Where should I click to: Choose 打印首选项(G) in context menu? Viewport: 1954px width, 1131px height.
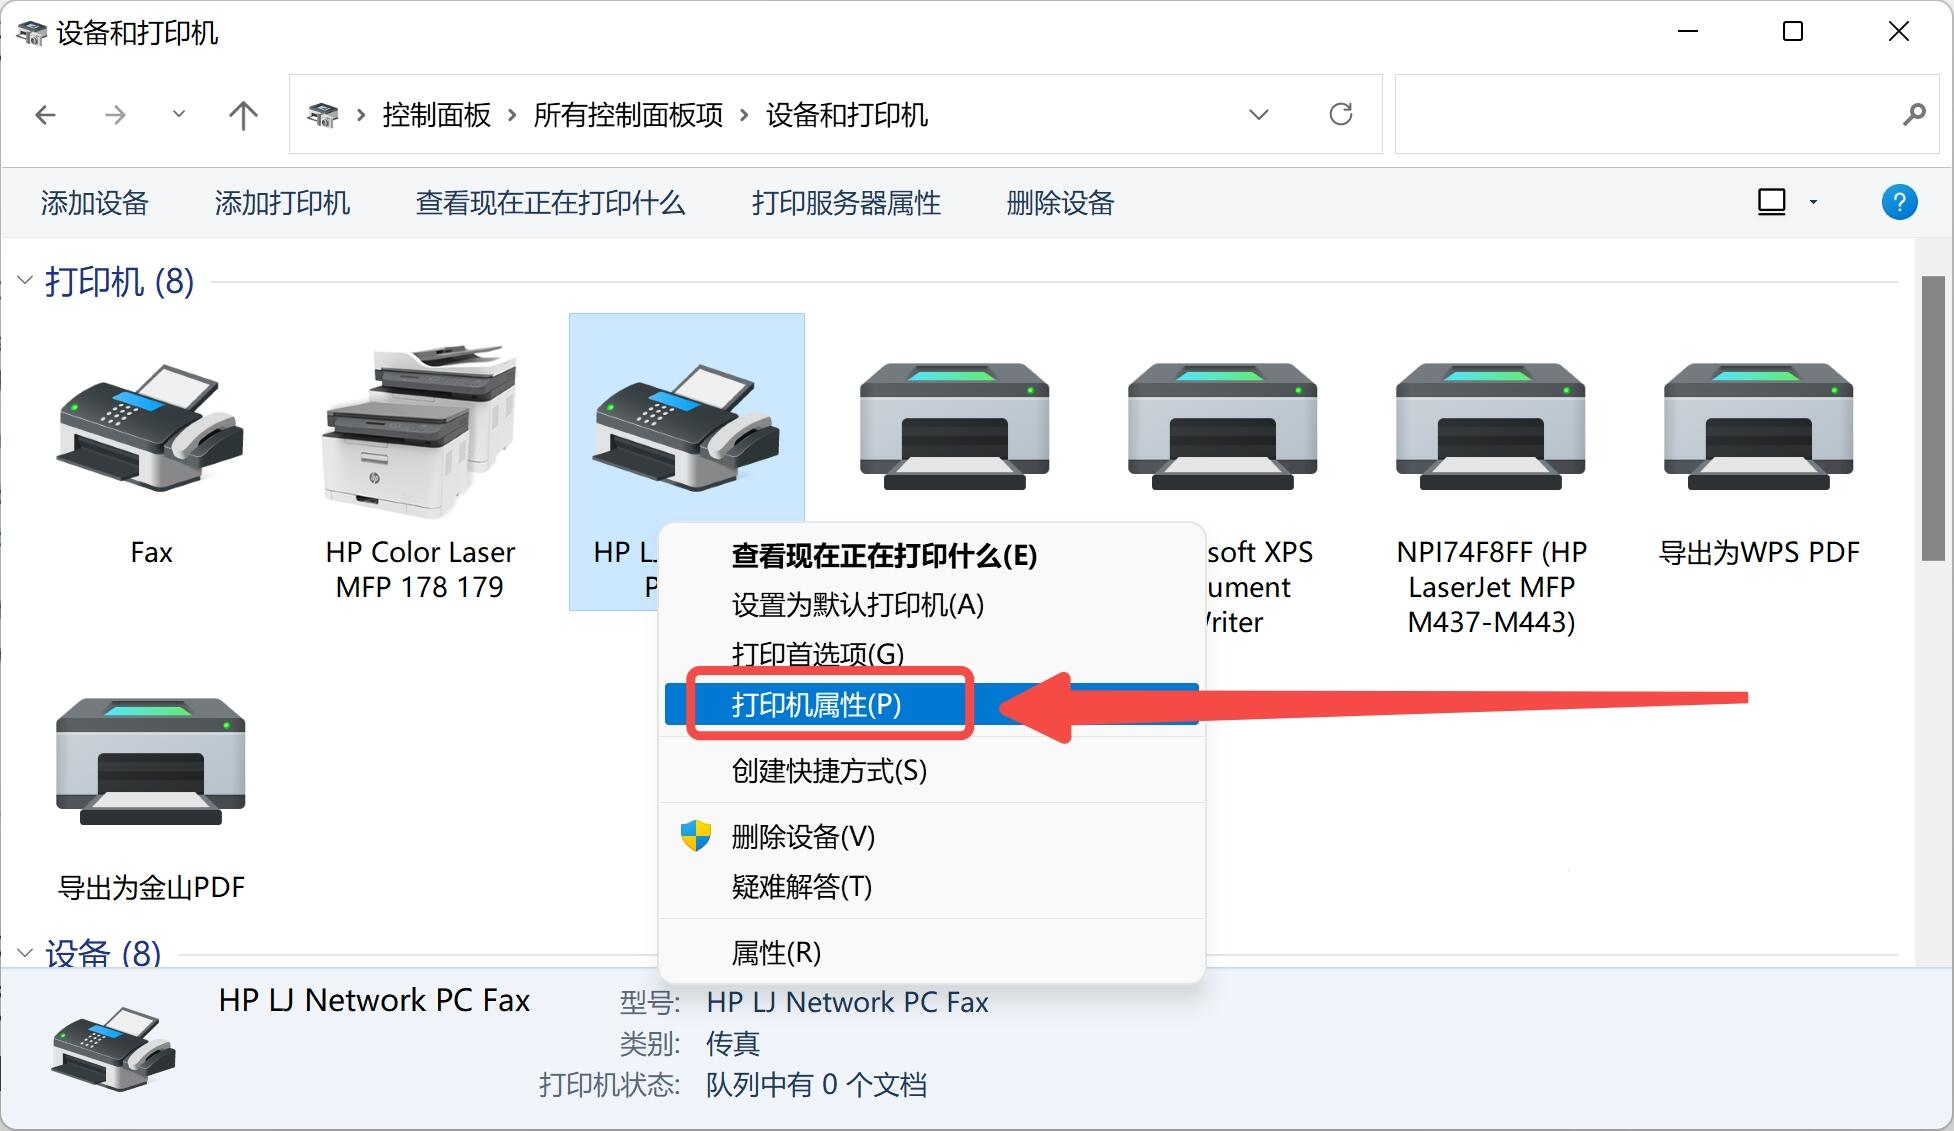[x=932, y=654]
